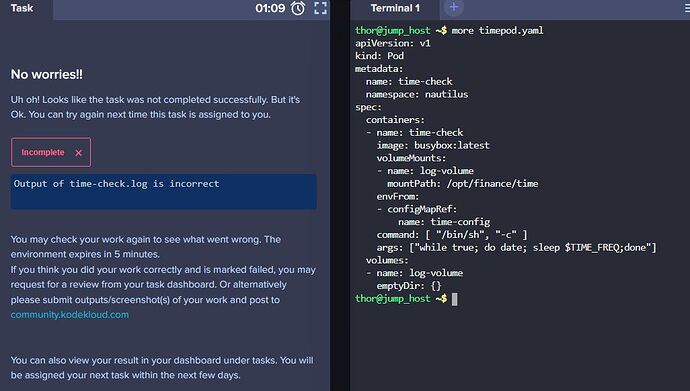Click the terminal cursor at the last prompt

click(x=455, y=299)
